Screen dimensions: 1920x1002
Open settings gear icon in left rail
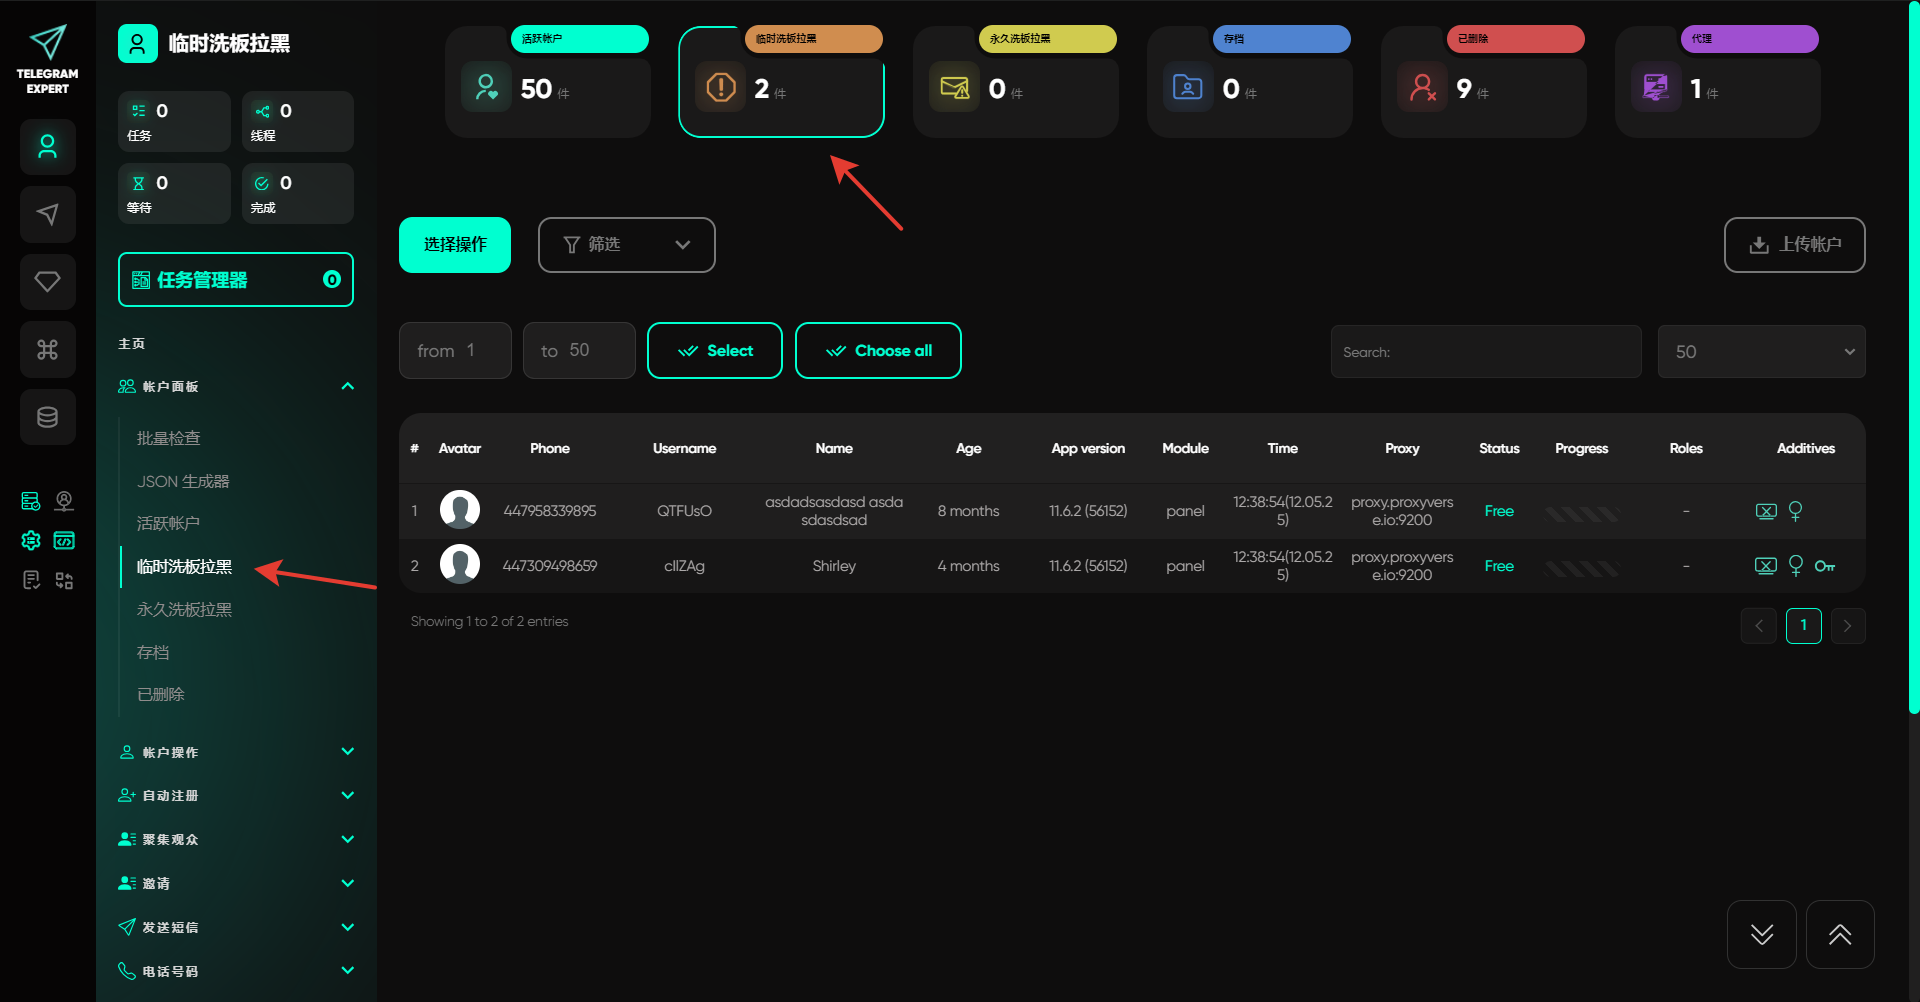coord(31,541)
